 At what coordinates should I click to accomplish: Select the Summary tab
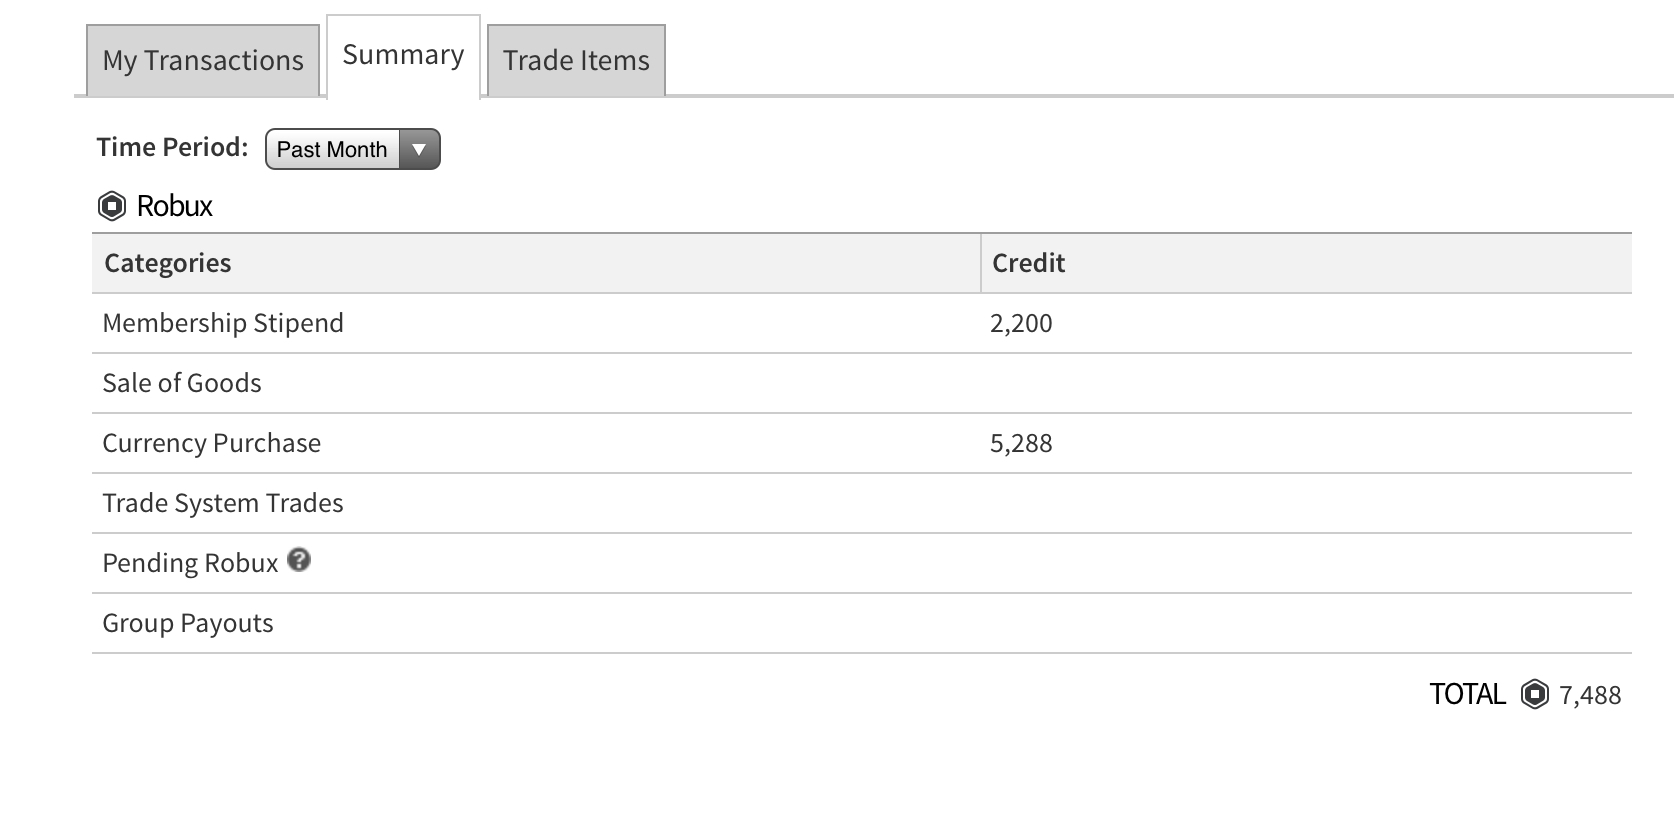pyautogui.click(x=403, y=56)
